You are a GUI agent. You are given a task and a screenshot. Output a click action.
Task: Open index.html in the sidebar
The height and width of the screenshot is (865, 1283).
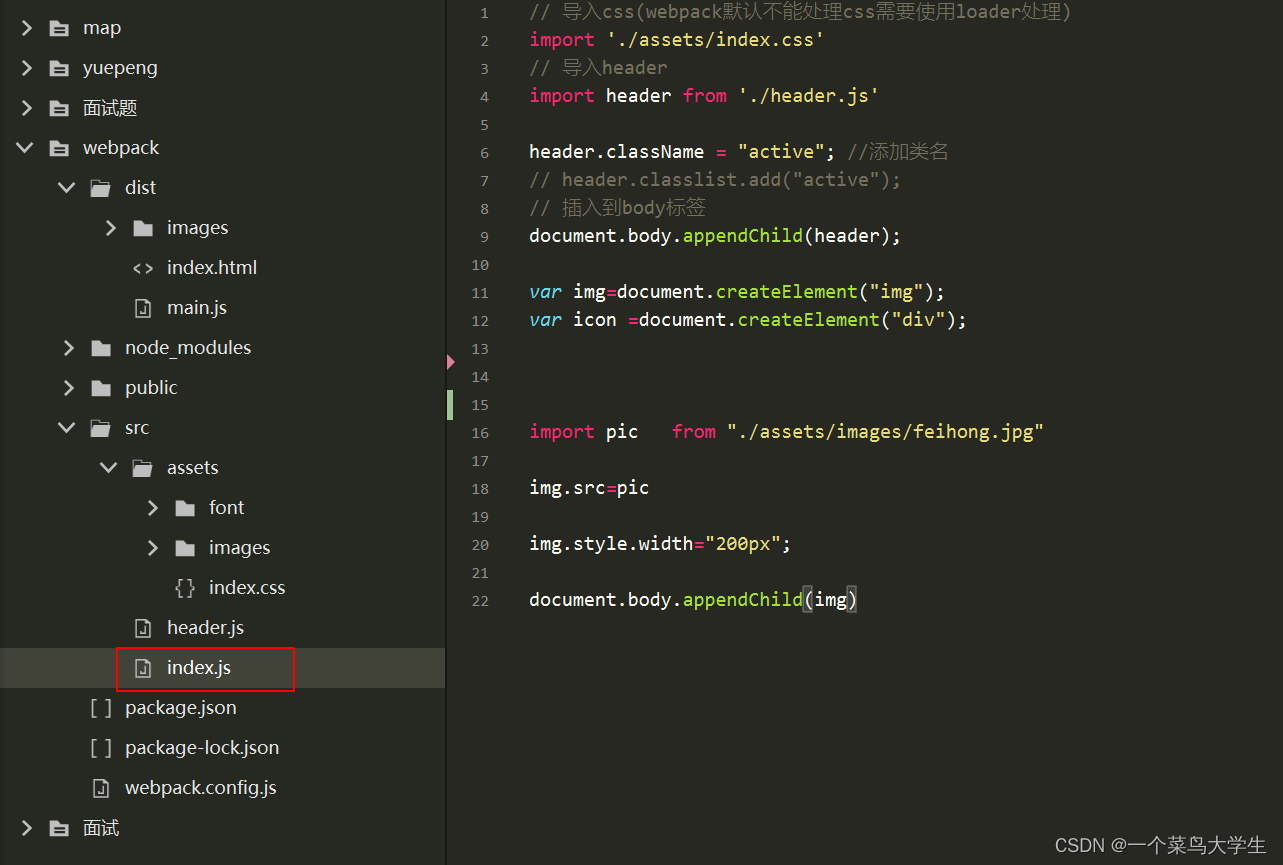point(212,268)
